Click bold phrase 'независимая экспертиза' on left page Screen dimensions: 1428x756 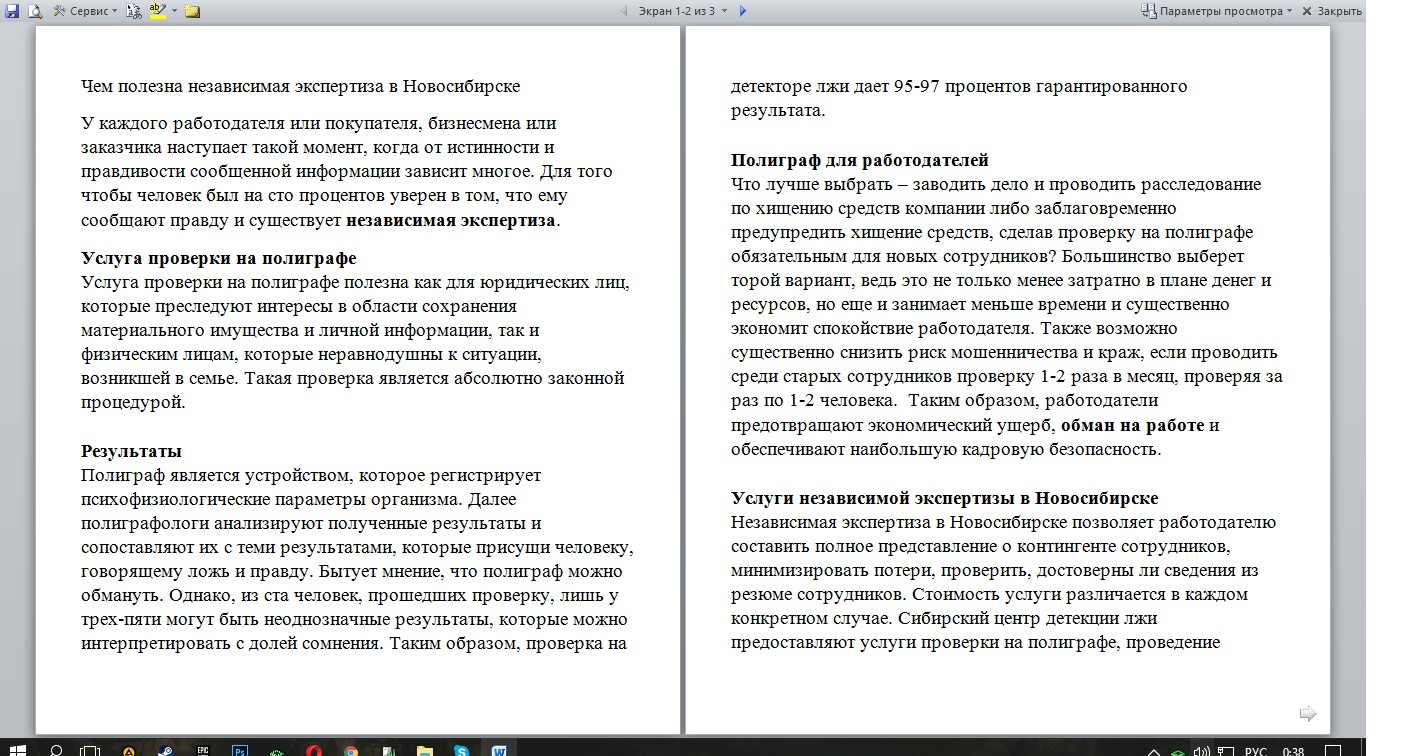tap(451, 220)
